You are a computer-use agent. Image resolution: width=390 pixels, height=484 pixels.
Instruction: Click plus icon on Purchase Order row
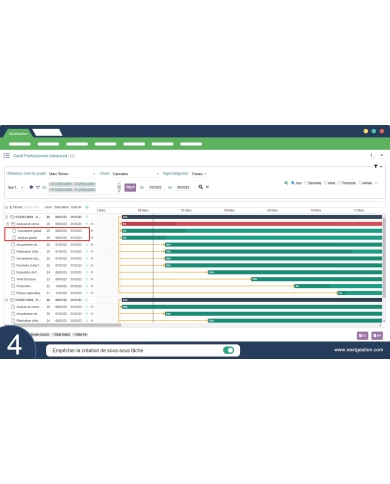87,265
